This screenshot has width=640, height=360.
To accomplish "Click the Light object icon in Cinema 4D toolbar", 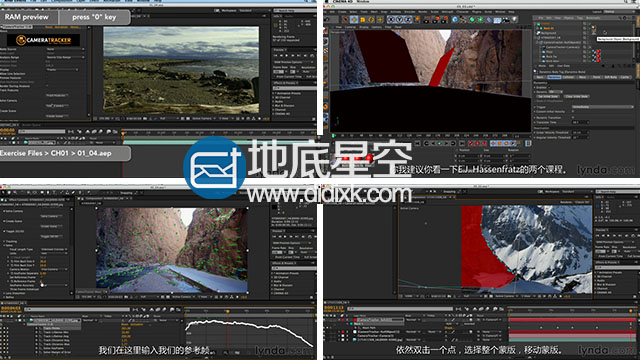I will pos(514,19).
